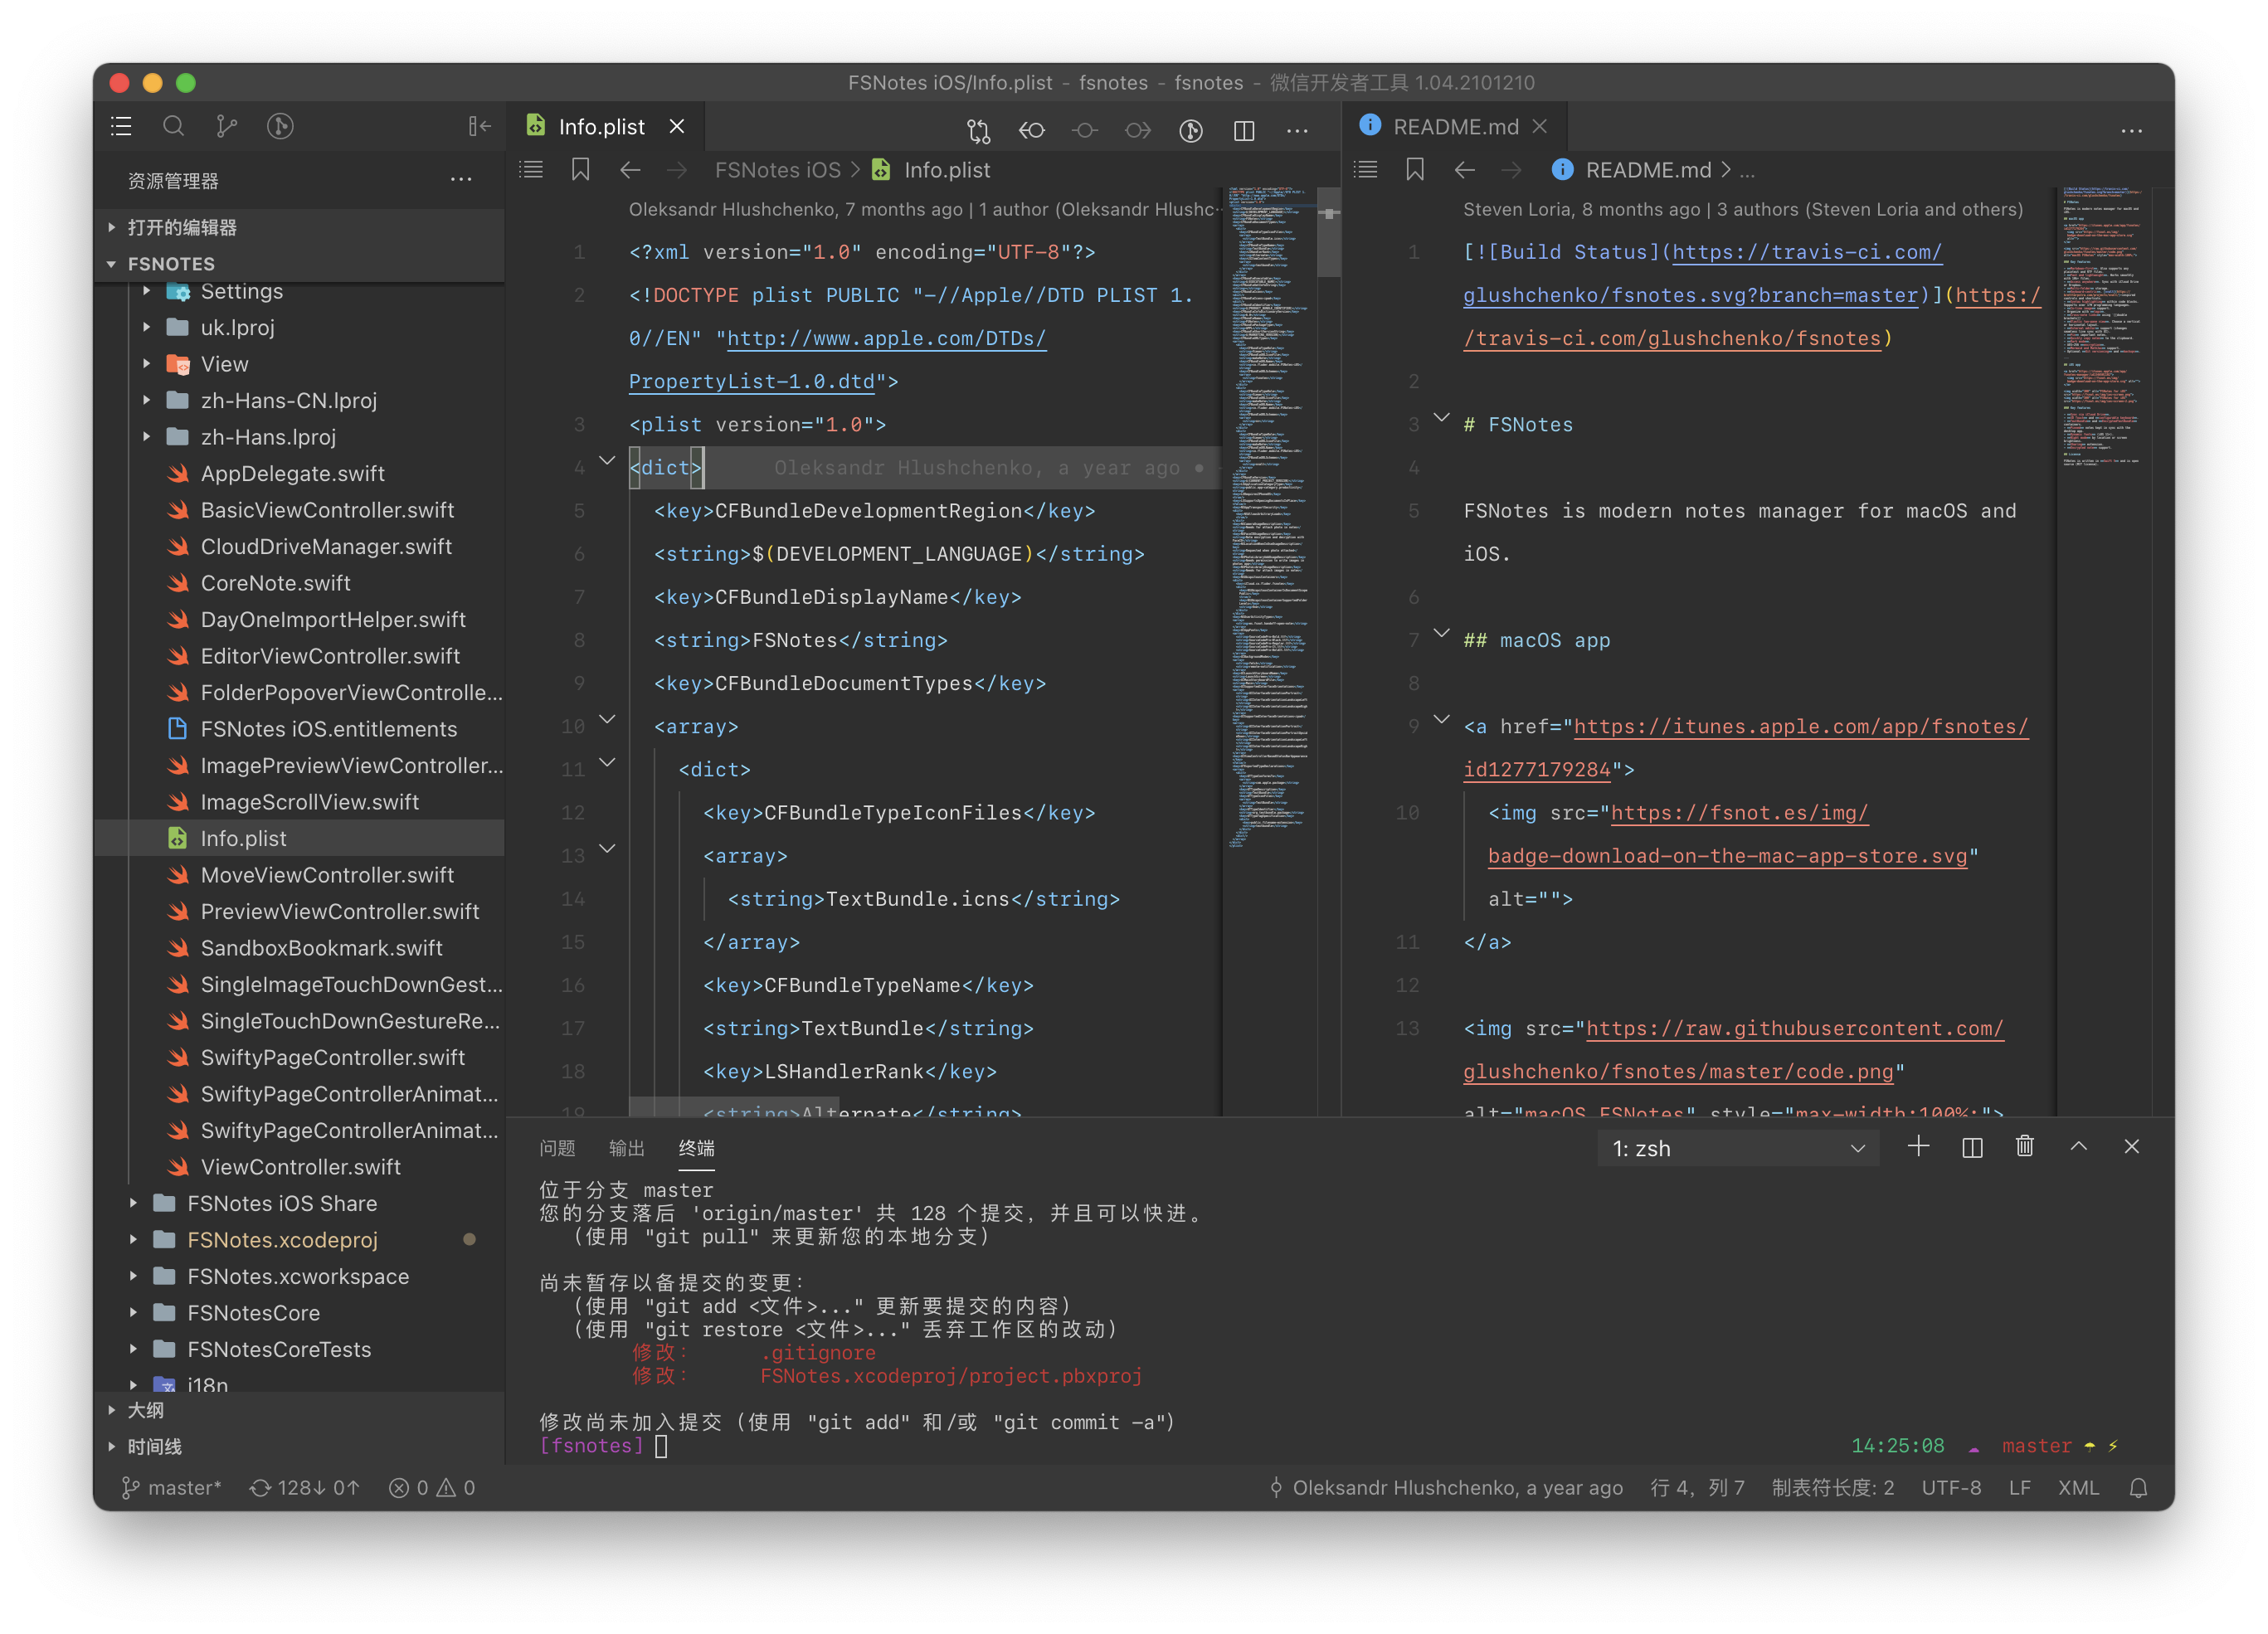2268x1634 pixels.
Task: Select the README.md editor tab
Action: click(x=1454, y=127)
